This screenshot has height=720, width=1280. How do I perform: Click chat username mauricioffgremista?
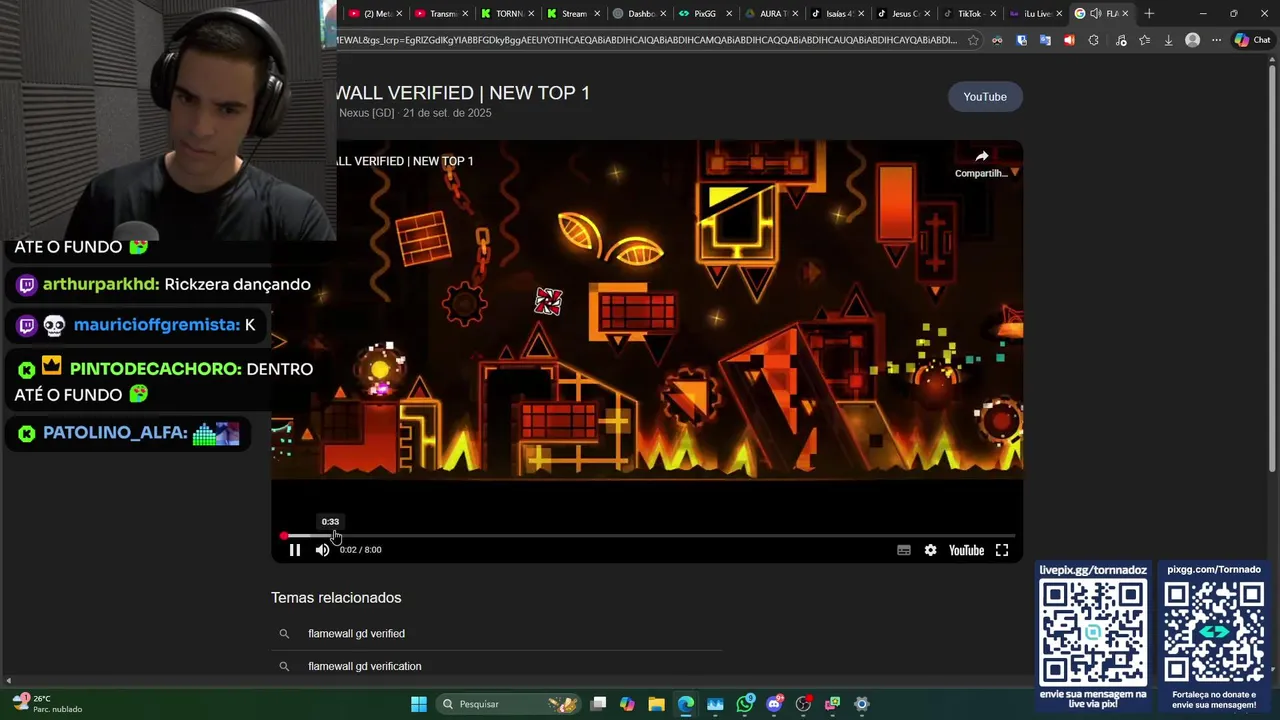point(157,325)
